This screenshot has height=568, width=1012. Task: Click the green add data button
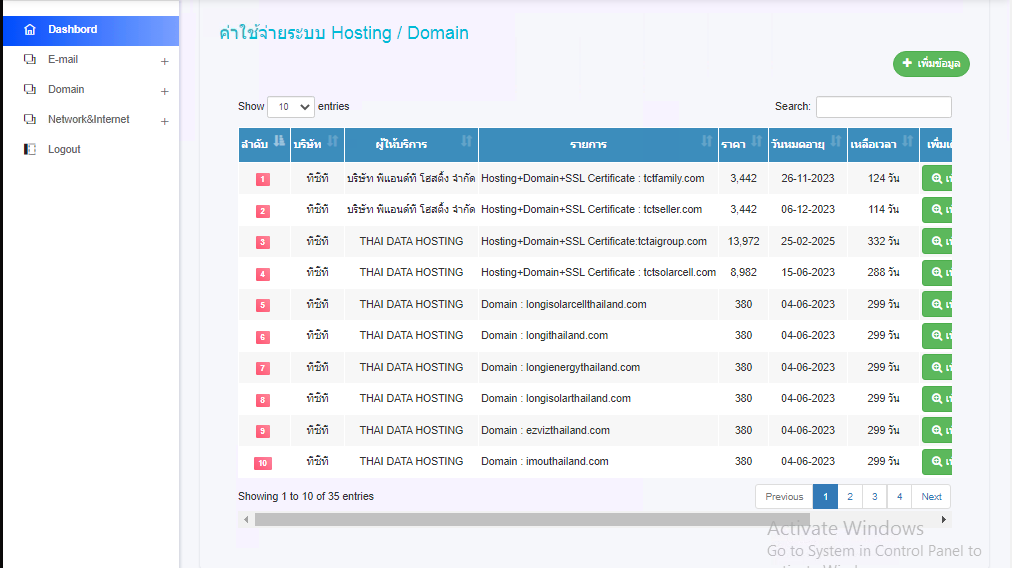pyautogui.click(x=931, y=63)
